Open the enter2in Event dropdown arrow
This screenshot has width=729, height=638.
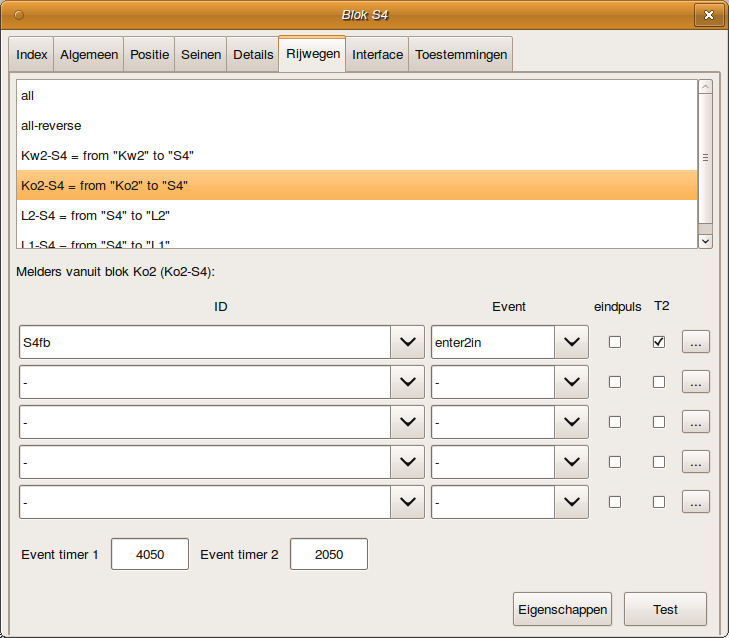click(570, 342)
